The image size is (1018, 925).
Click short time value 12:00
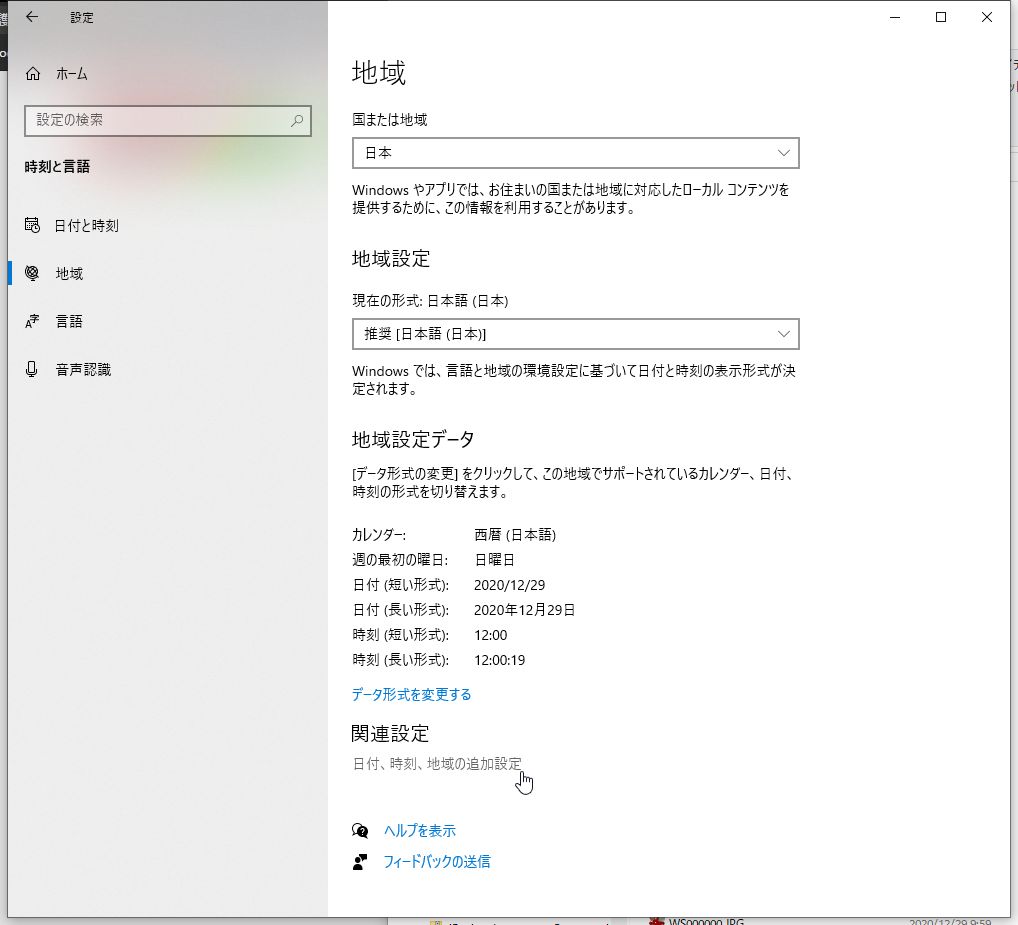(x=491, y=635)
